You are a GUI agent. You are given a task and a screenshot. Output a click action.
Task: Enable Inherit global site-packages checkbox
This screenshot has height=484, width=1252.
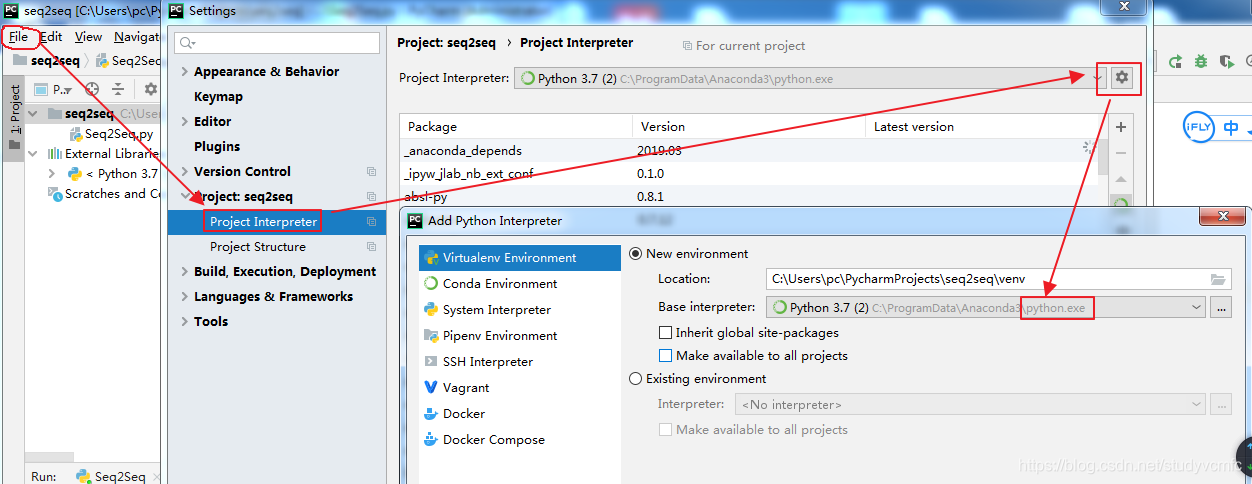[x=666, y=333]
